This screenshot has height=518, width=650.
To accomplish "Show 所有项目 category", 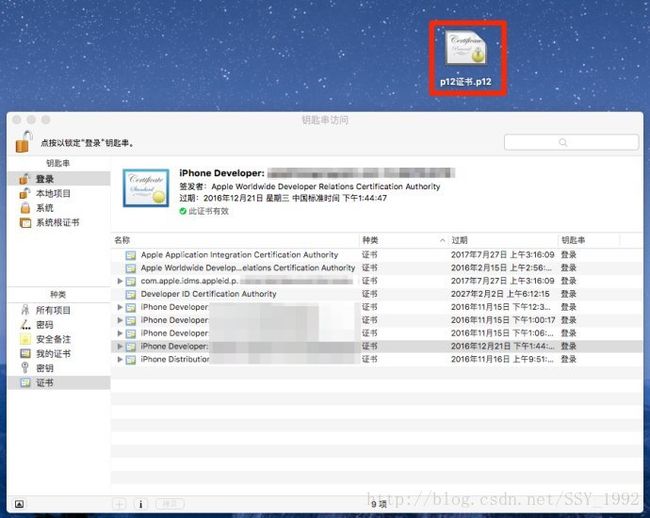I will [x=59, y=310].
